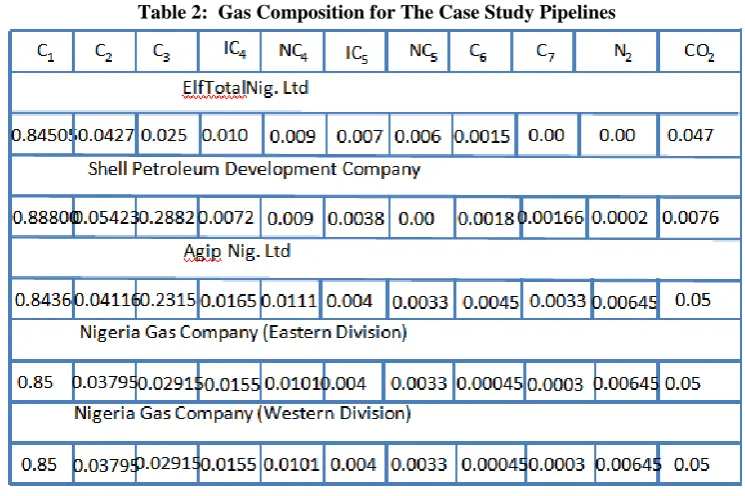Click the 0.8436 cell
745x496 pixels.
tap(43, 300)
